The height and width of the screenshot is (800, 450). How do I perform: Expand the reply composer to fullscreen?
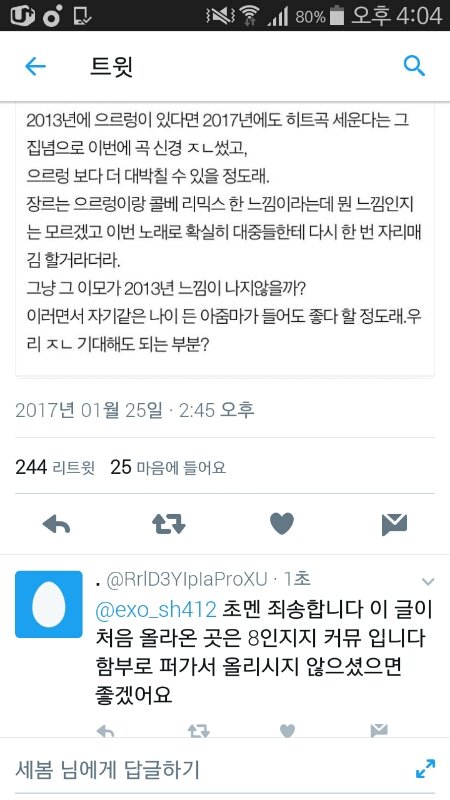pos(426,769)
